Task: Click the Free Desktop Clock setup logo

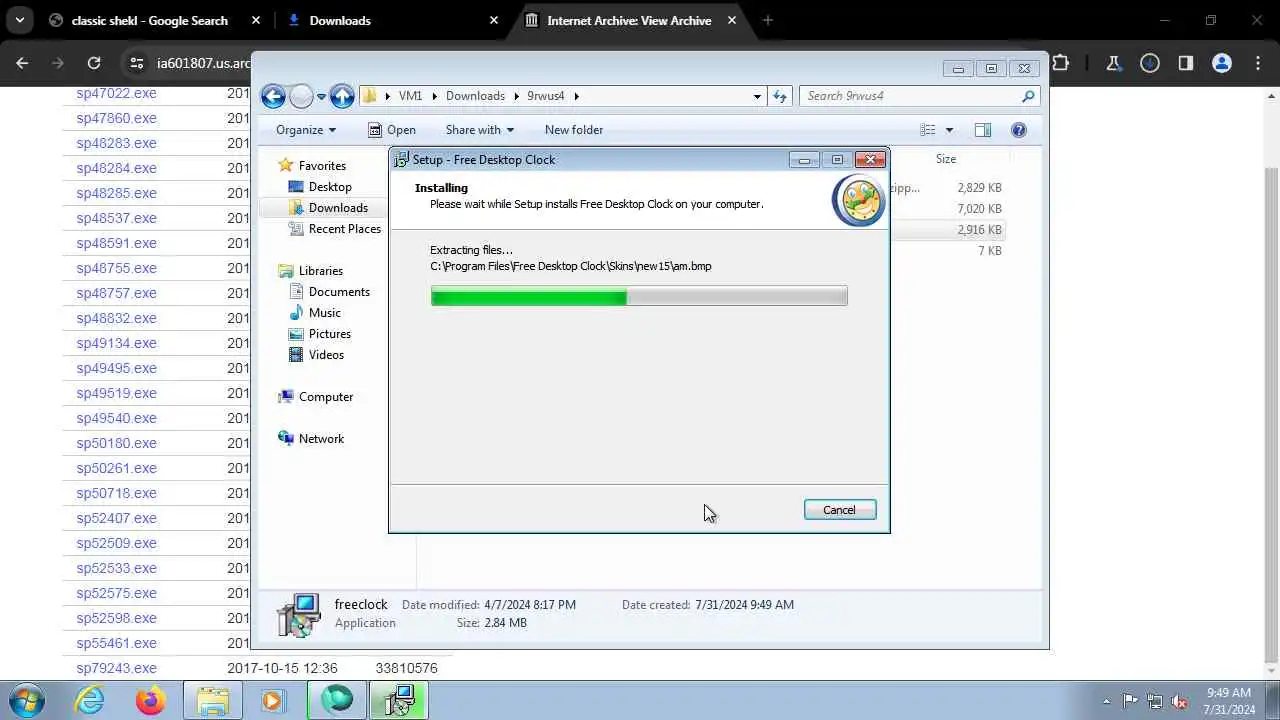Action: click(858, 200)
